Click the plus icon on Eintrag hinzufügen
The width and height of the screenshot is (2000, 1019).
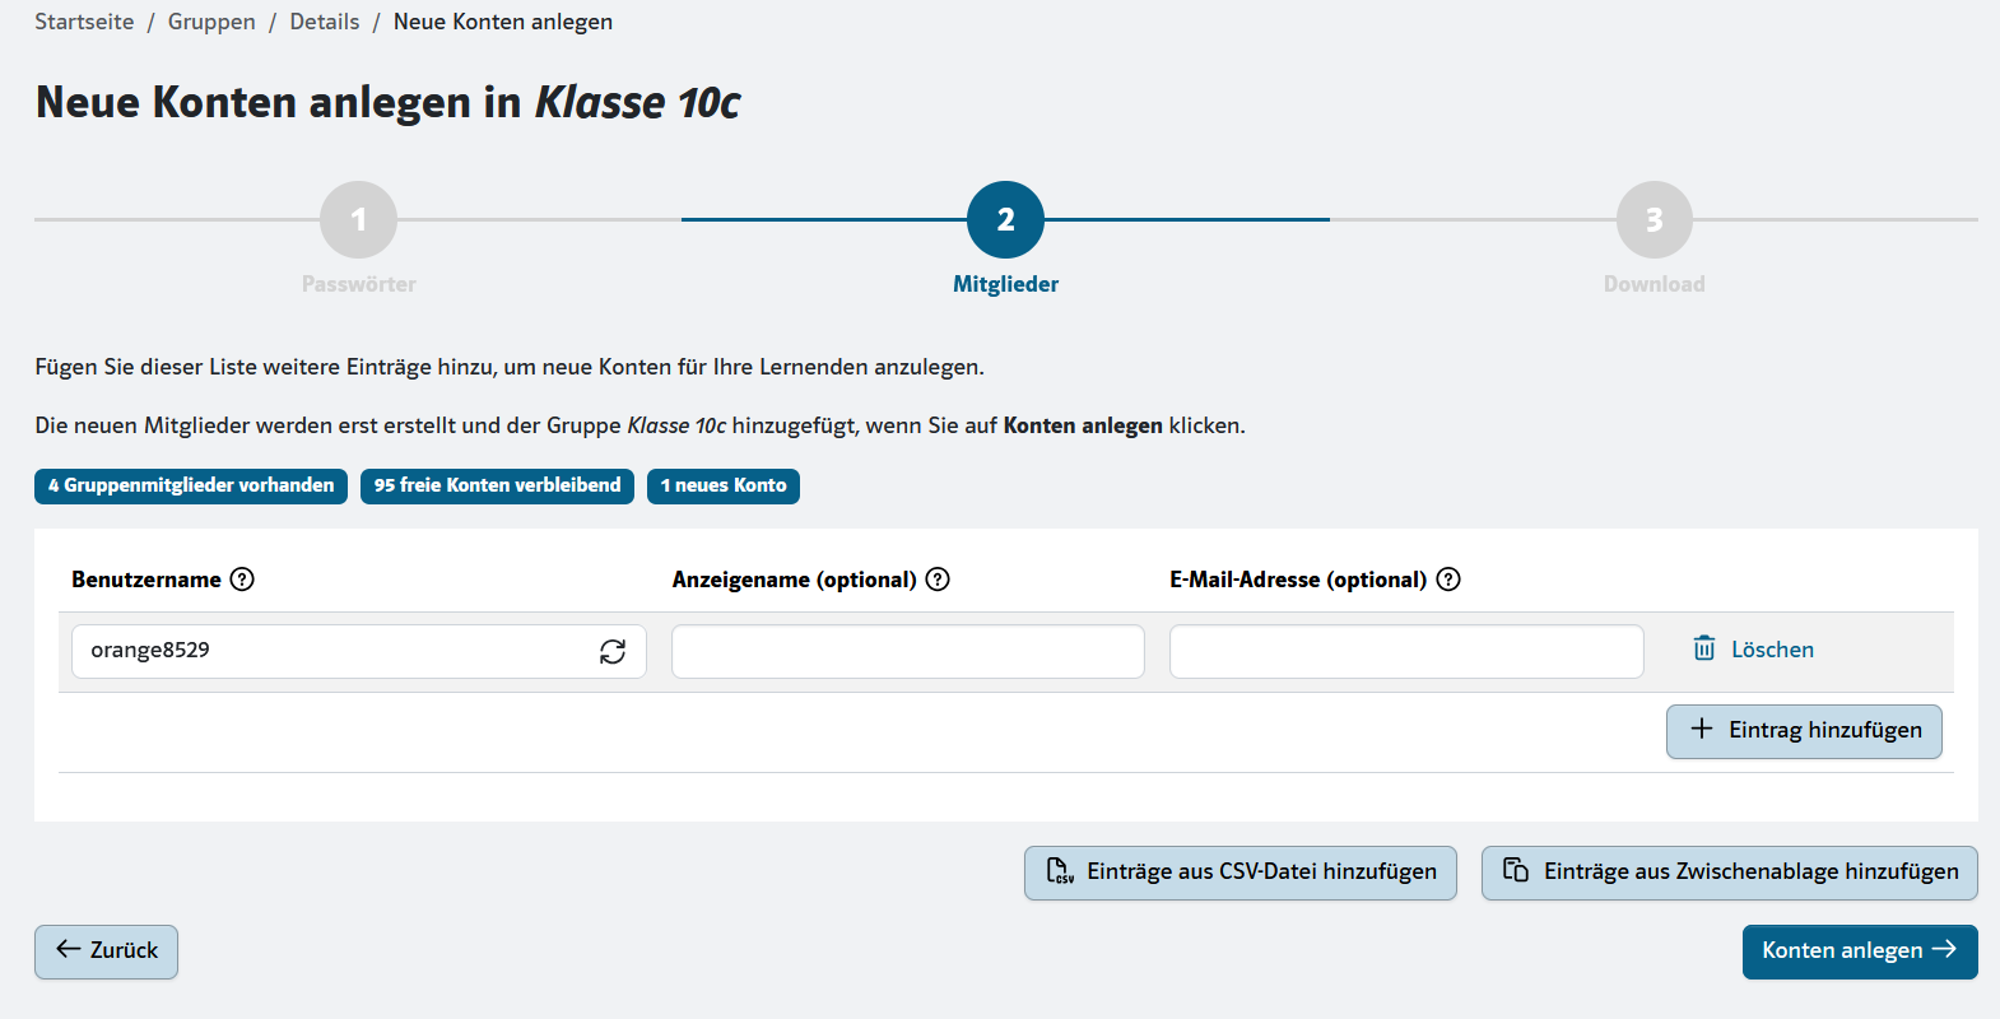(x=1701, y=729)
